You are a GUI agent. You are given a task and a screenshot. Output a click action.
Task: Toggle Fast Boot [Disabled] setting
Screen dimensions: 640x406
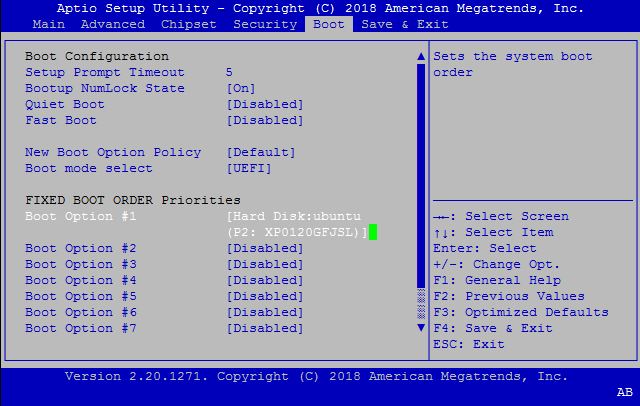coord(265,120)
